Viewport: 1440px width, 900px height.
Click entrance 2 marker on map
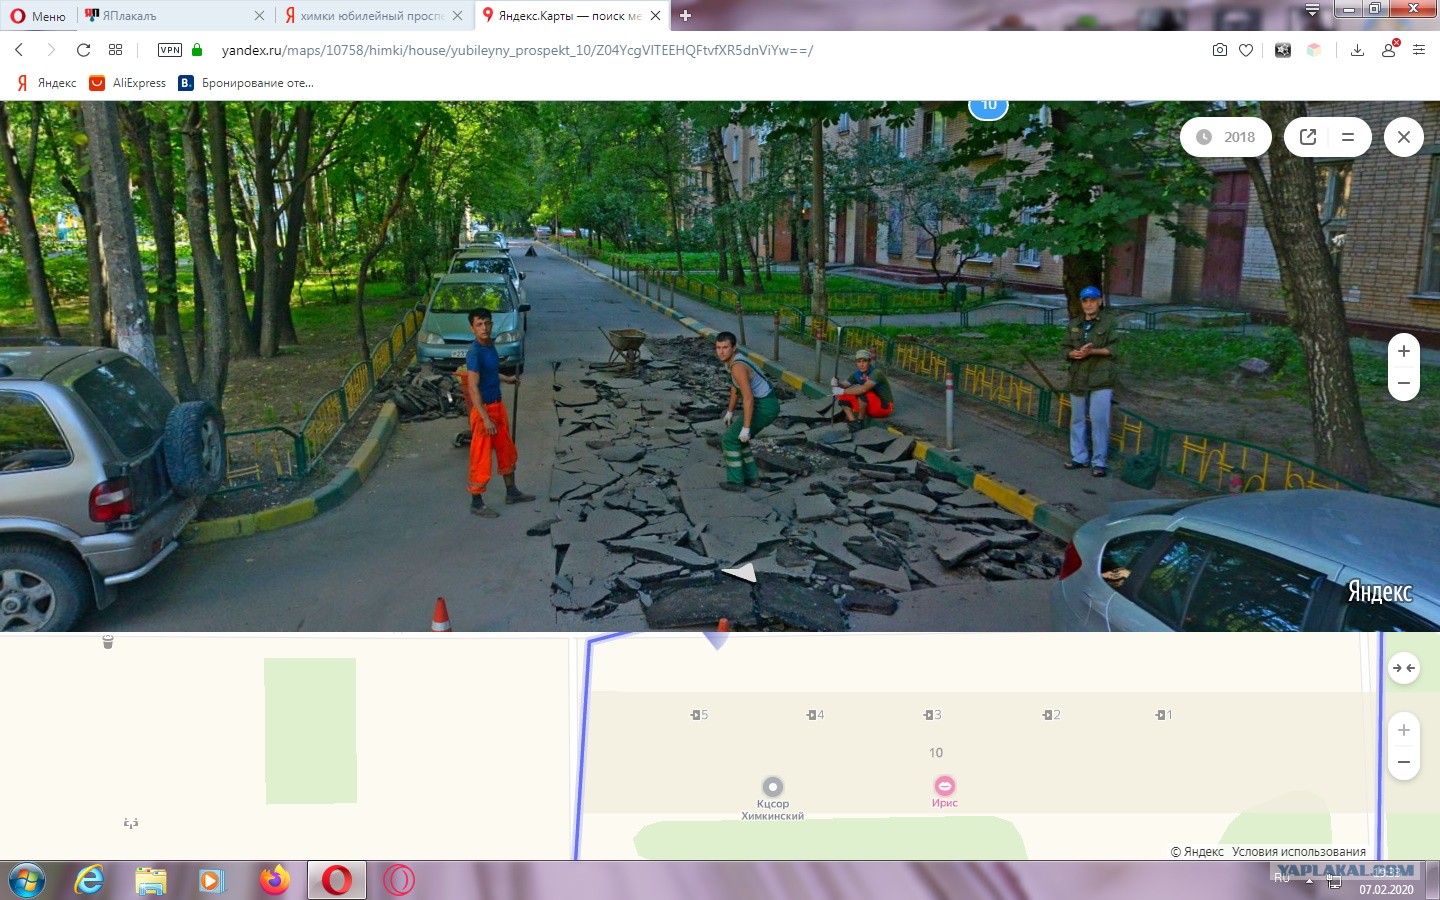tap(1051, 715)
